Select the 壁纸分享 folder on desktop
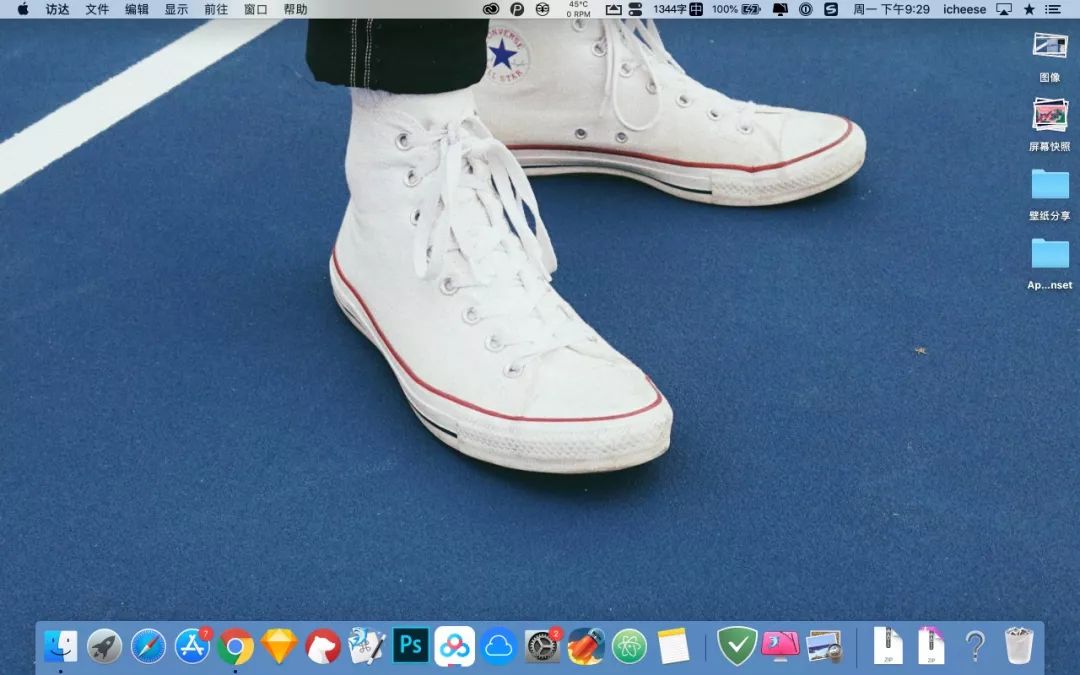Image resolution: width=1080 pixels, height=675 pixels. [1050, 185]
